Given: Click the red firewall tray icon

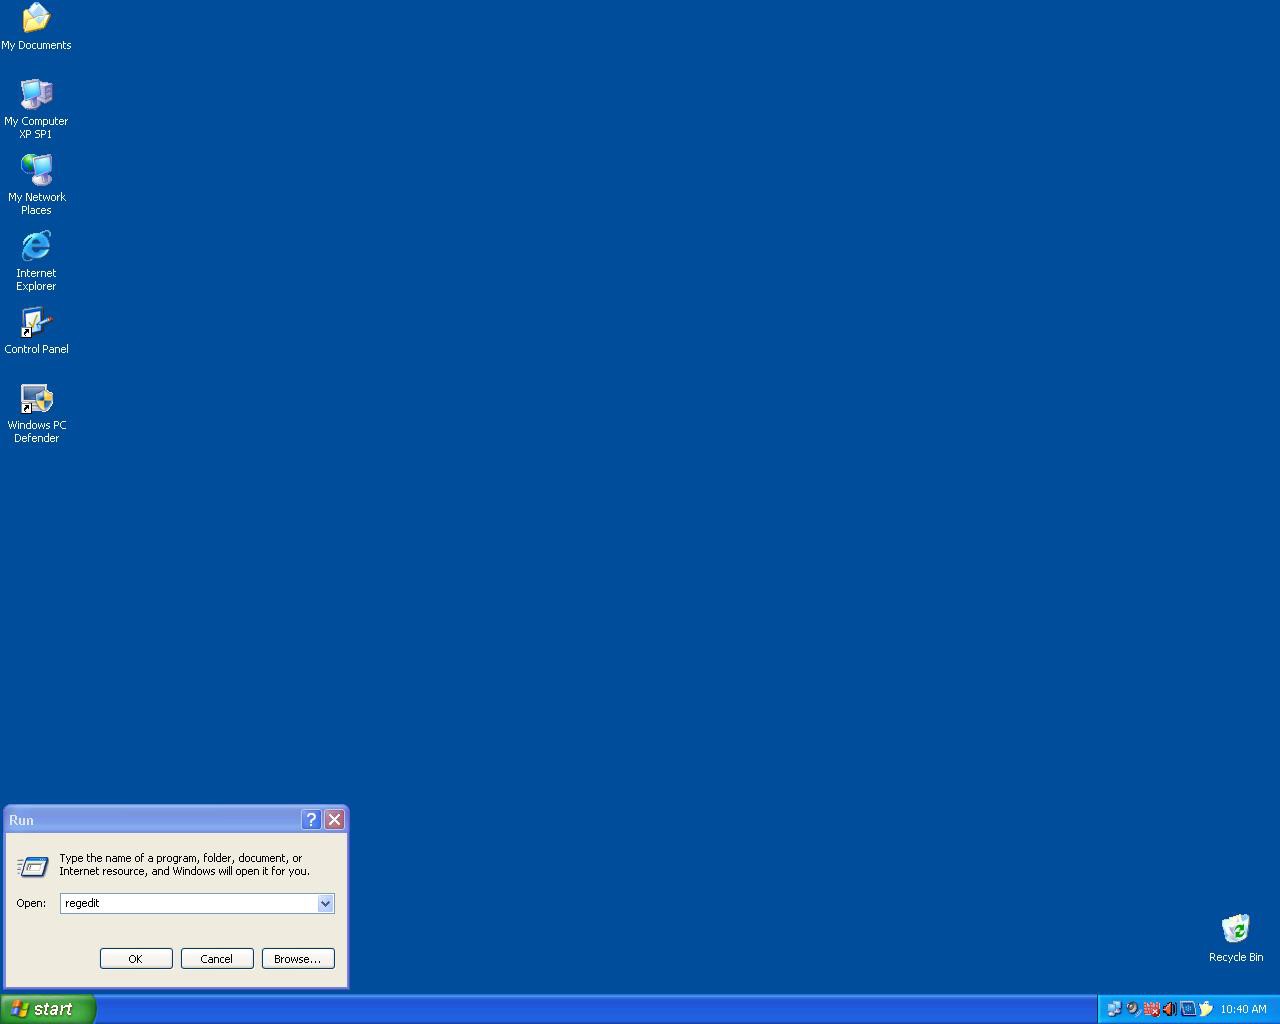Looking at the screenshot, I should (1151, 1009).
